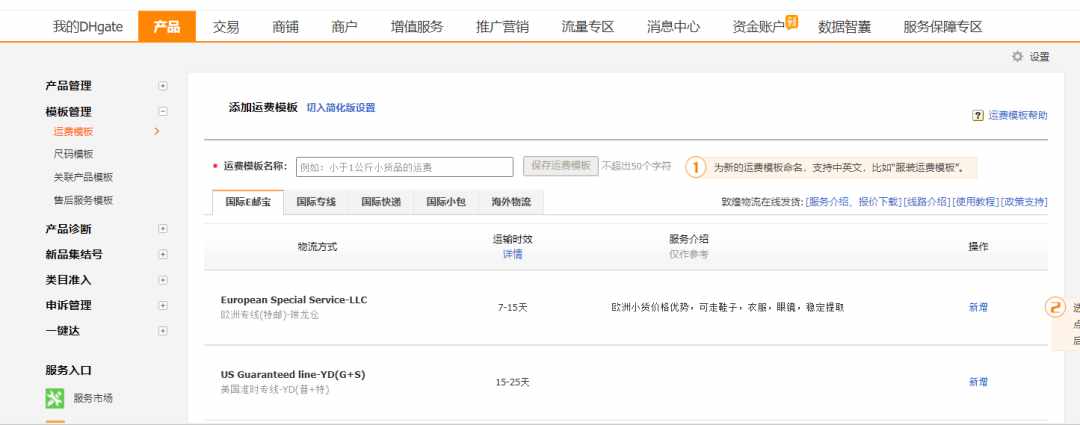The height and width of the screenshot is (425, 1080).
Task: Click the 服务介绍 column header
Action: [x=689, y=239]
